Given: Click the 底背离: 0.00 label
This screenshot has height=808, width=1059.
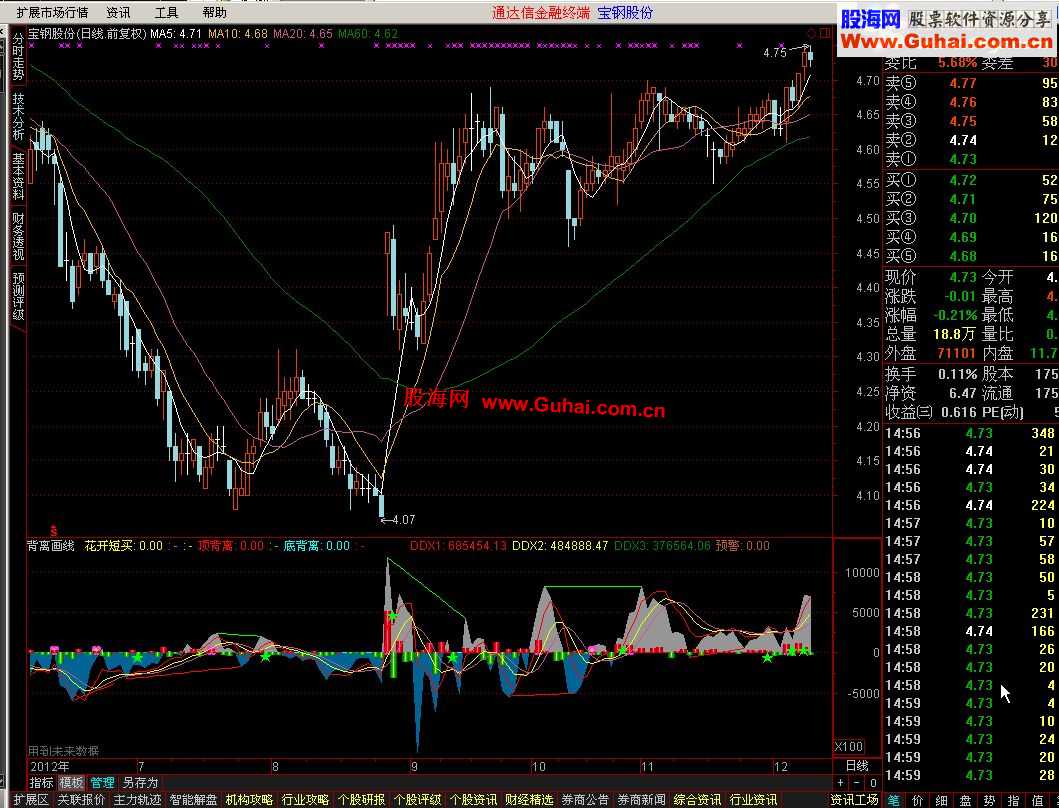Looking at the screenshot, I should (317, 545).
